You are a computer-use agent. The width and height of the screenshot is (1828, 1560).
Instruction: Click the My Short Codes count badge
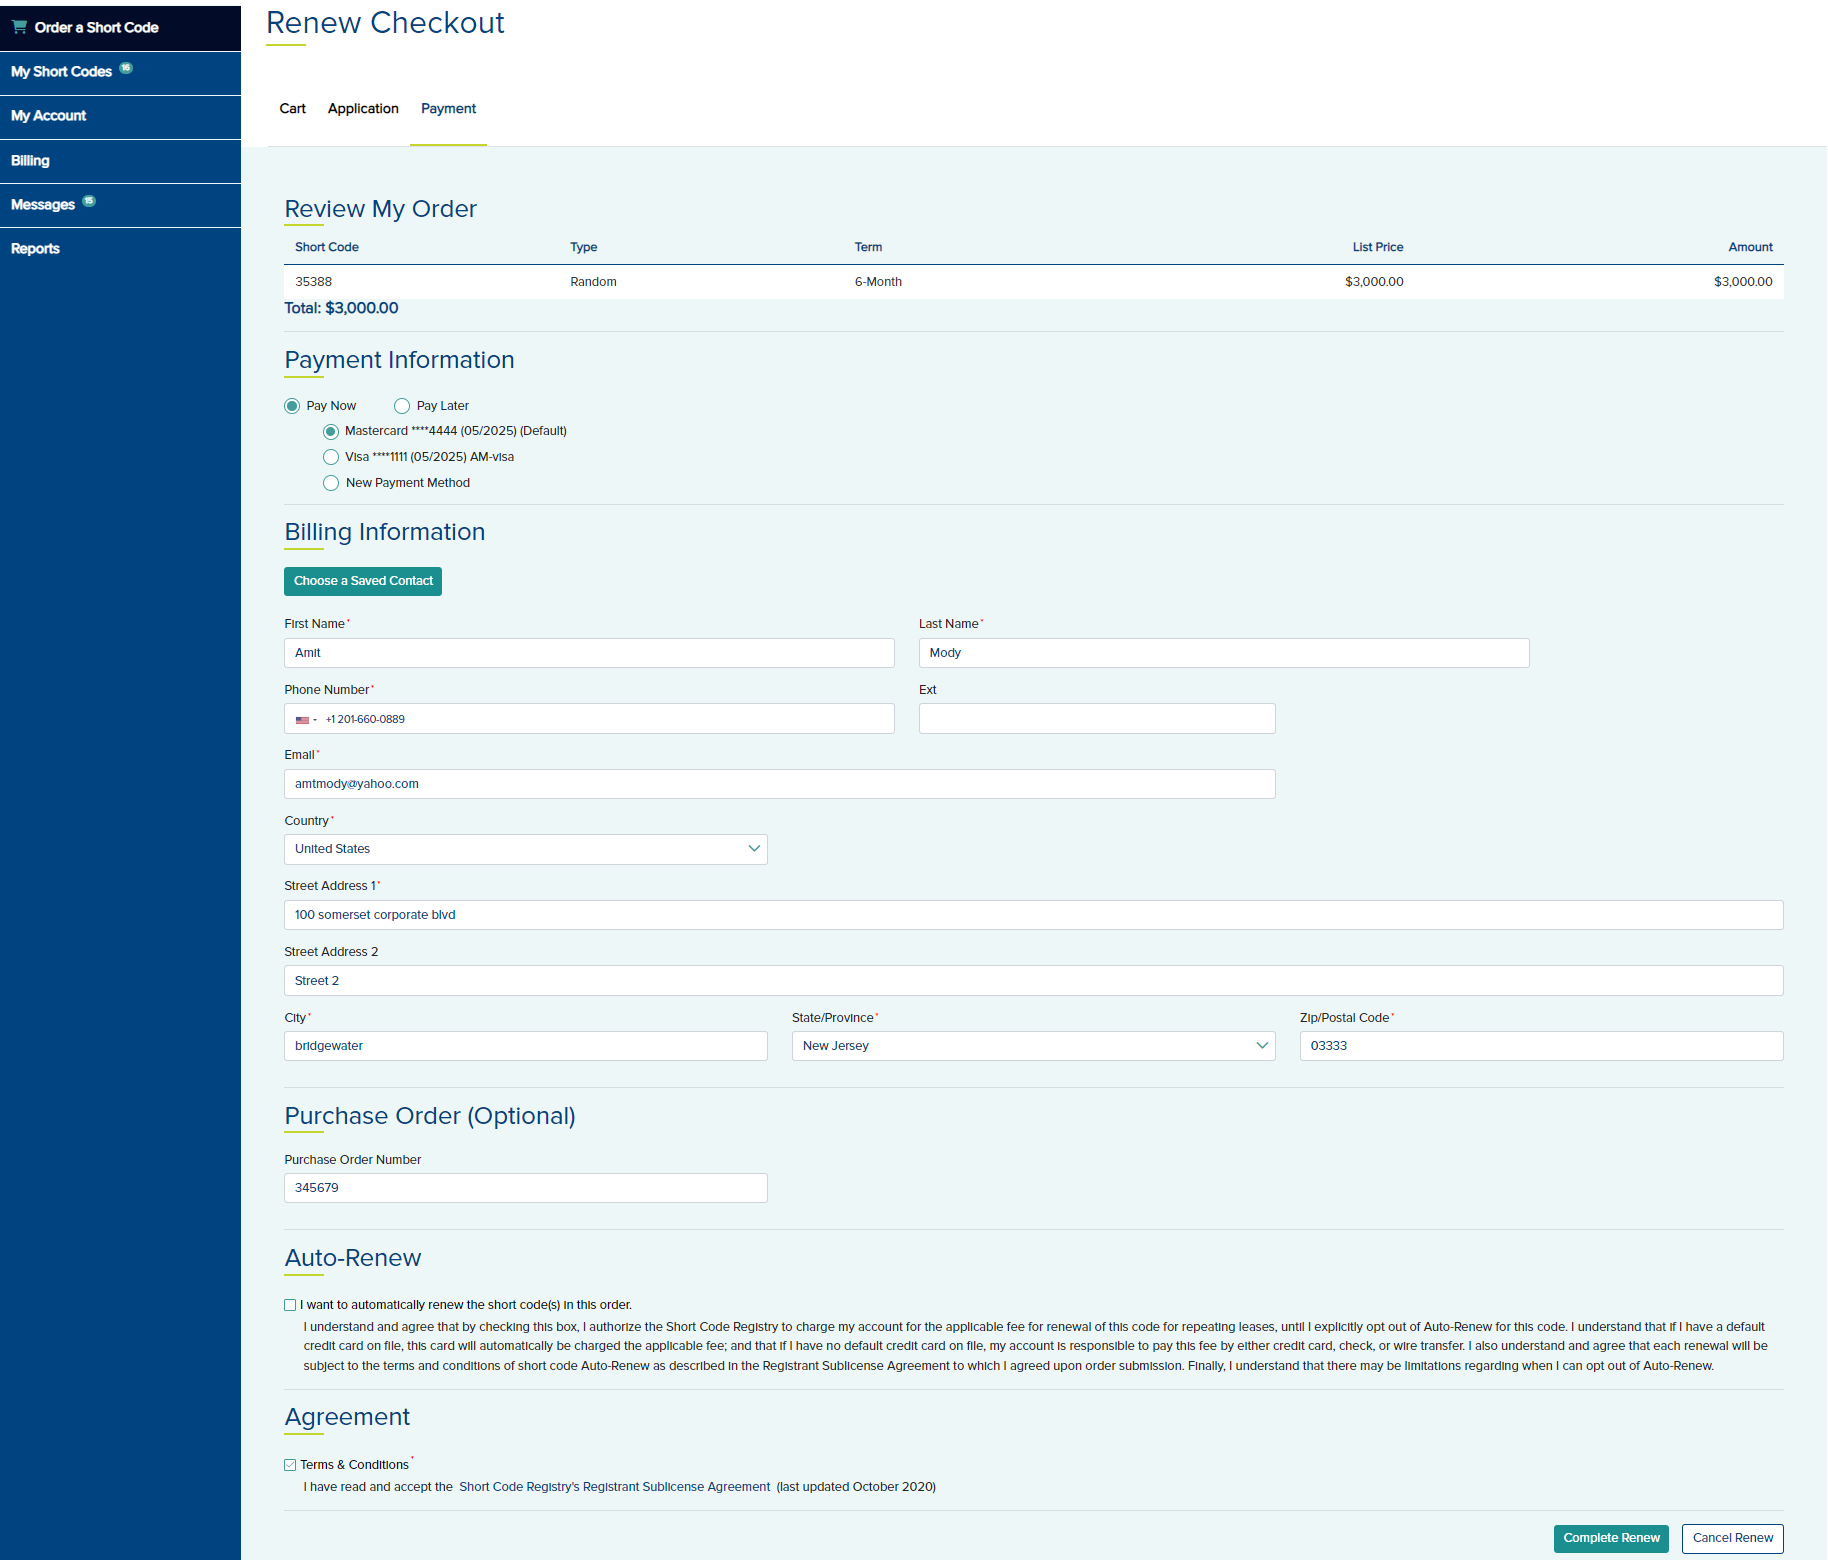tap(126, 68)
